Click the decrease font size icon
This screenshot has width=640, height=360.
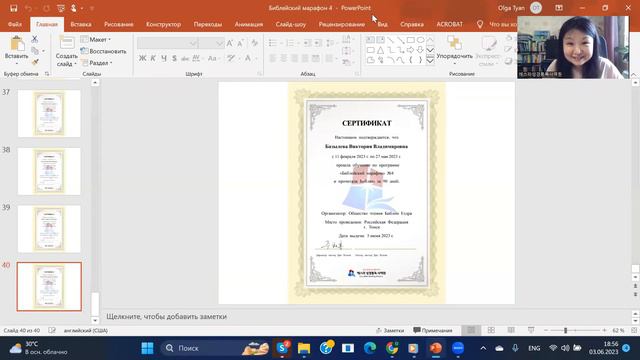(240, 43)
